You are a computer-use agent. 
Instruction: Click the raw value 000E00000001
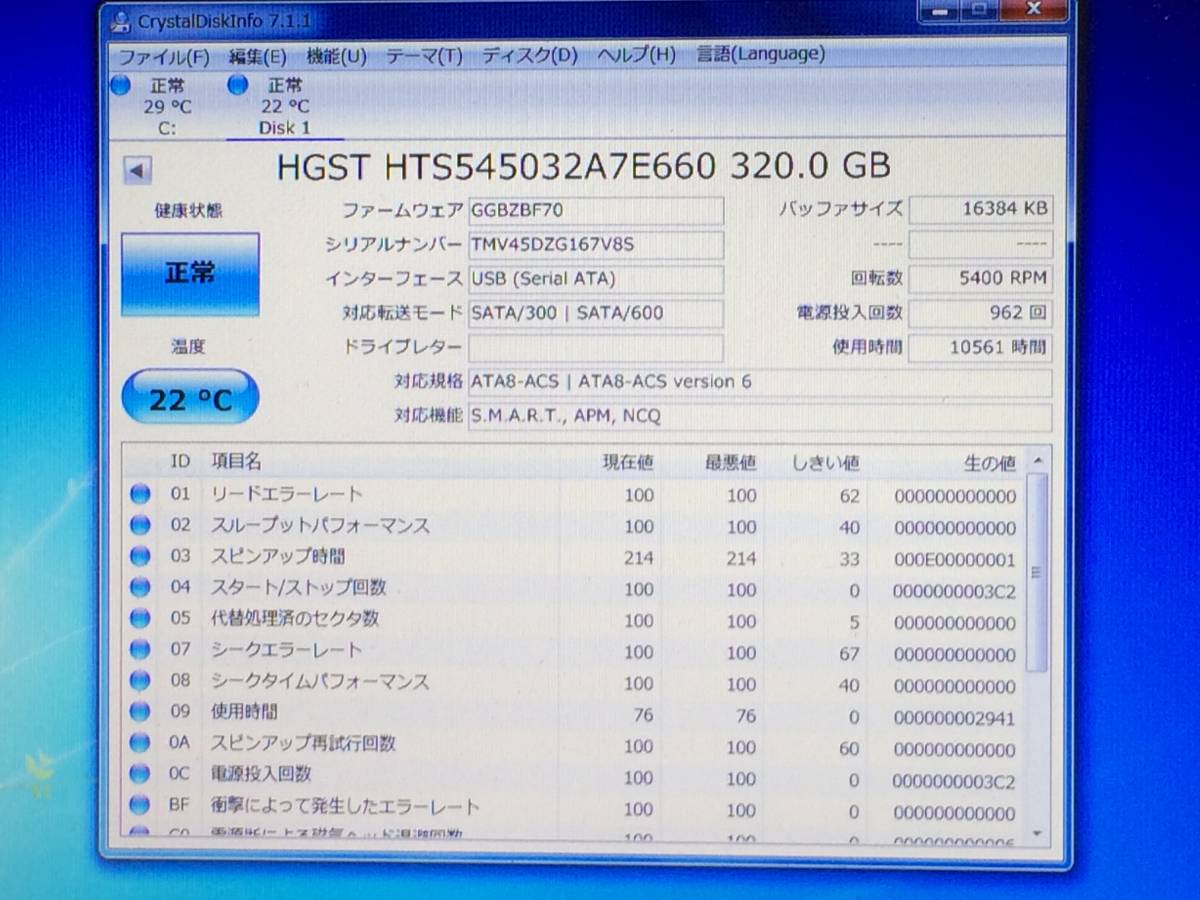coord(954,560)
